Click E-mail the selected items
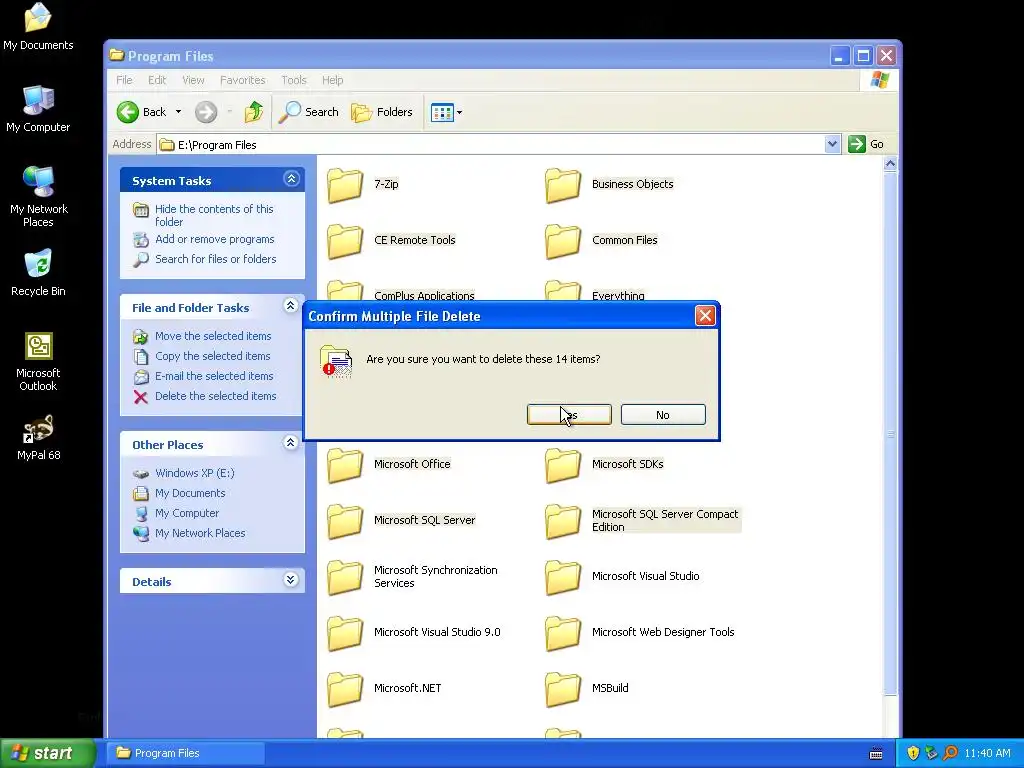The height and width of the screenshot is (768, 1024). (214, 376)
